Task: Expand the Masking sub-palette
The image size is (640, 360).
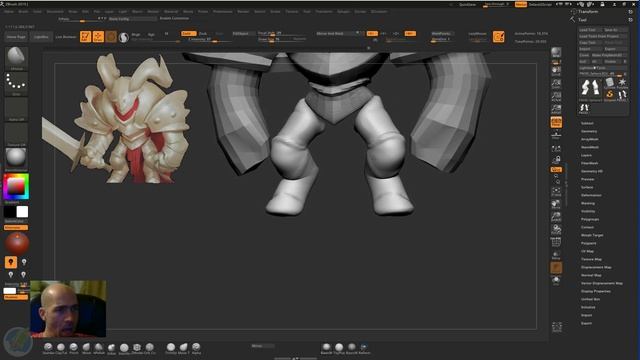Action: (x=588, y=203)
